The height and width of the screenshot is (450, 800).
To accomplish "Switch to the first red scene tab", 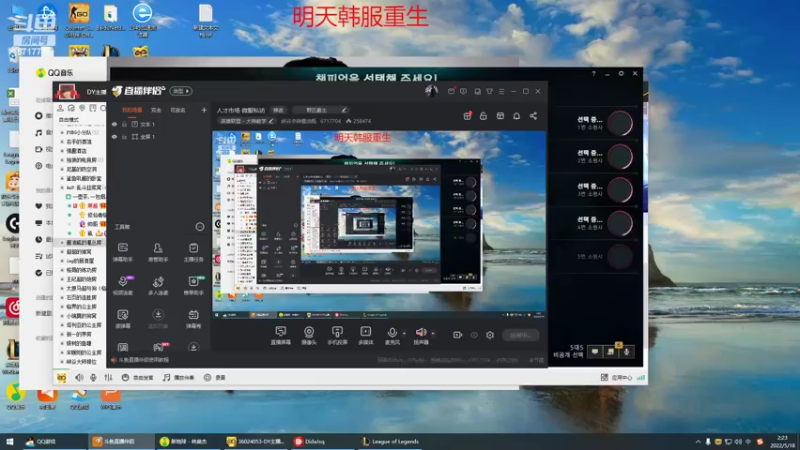I will 132,110.
